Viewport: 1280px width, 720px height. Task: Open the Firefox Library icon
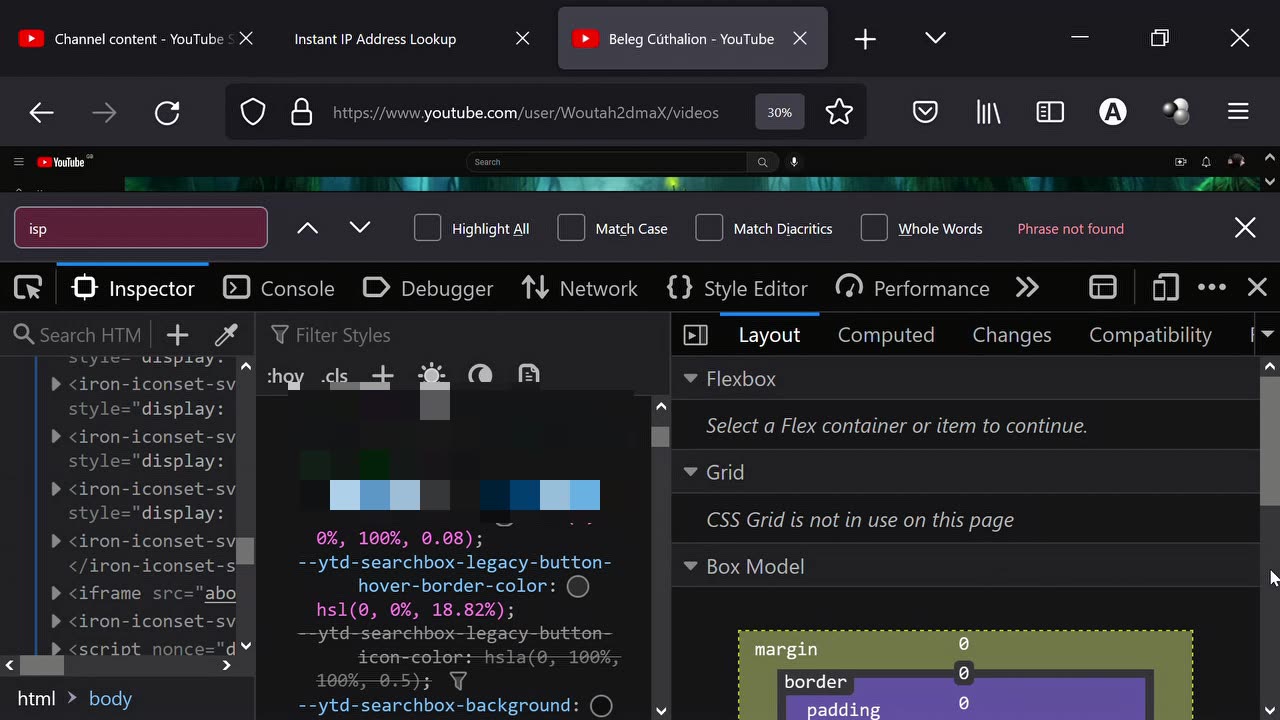[x=988, y=112]
